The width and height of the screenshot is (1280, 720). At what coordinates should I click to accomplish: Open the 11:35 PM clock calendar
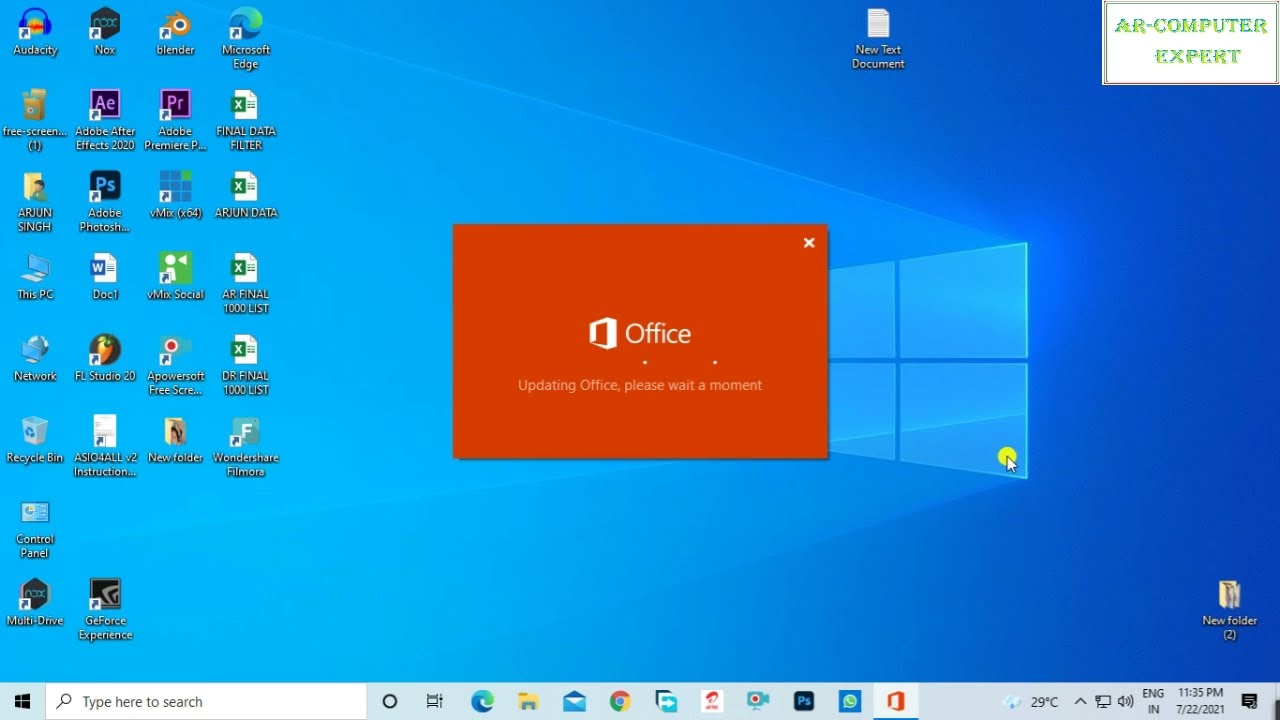coord(1200,701)
